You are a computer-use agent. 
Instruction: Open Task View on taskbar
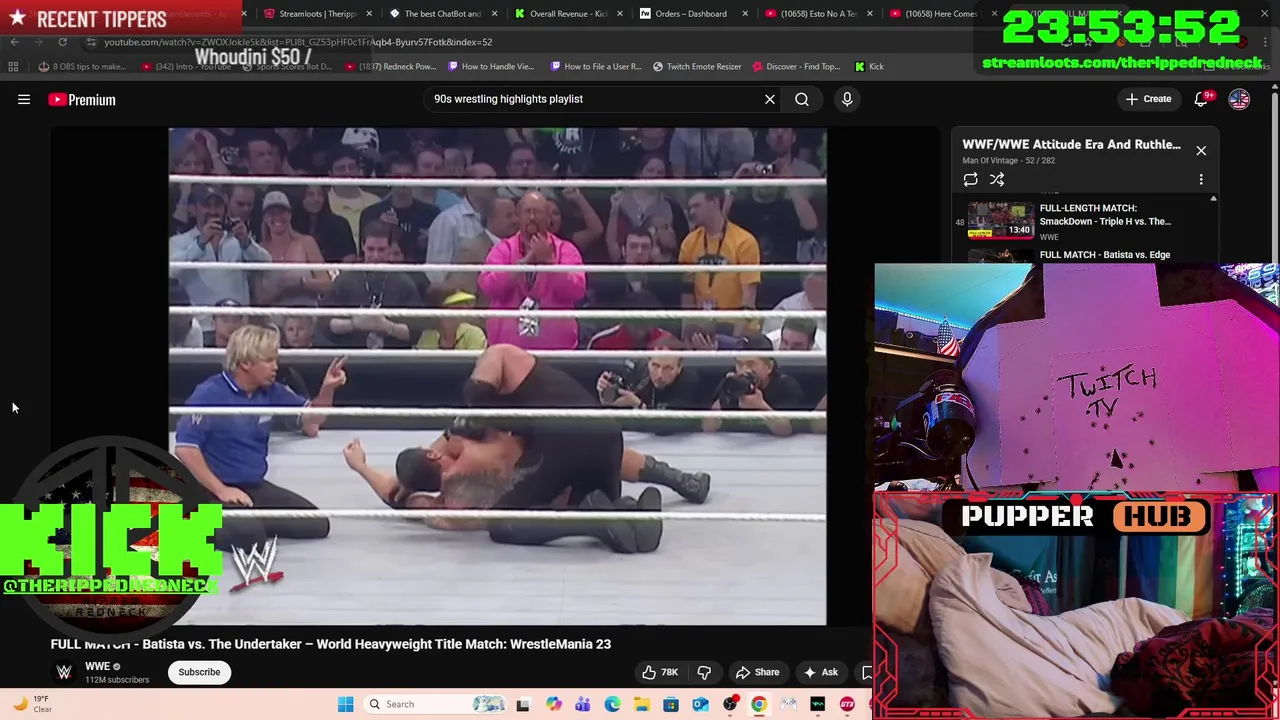pos(522,704)
